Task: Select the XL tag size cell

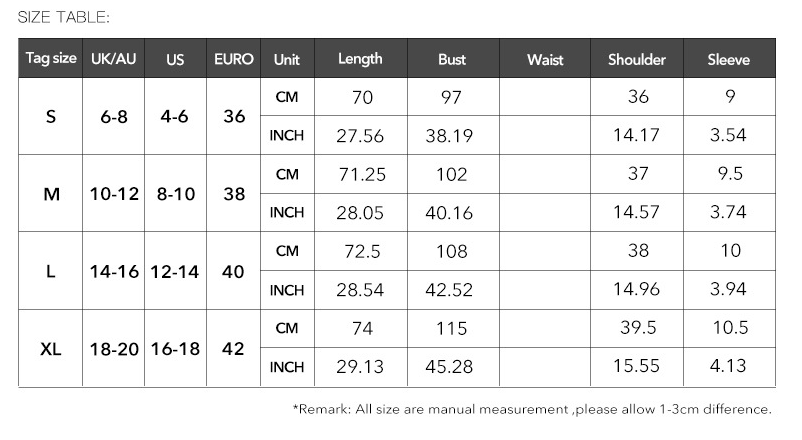Action: 51,348
